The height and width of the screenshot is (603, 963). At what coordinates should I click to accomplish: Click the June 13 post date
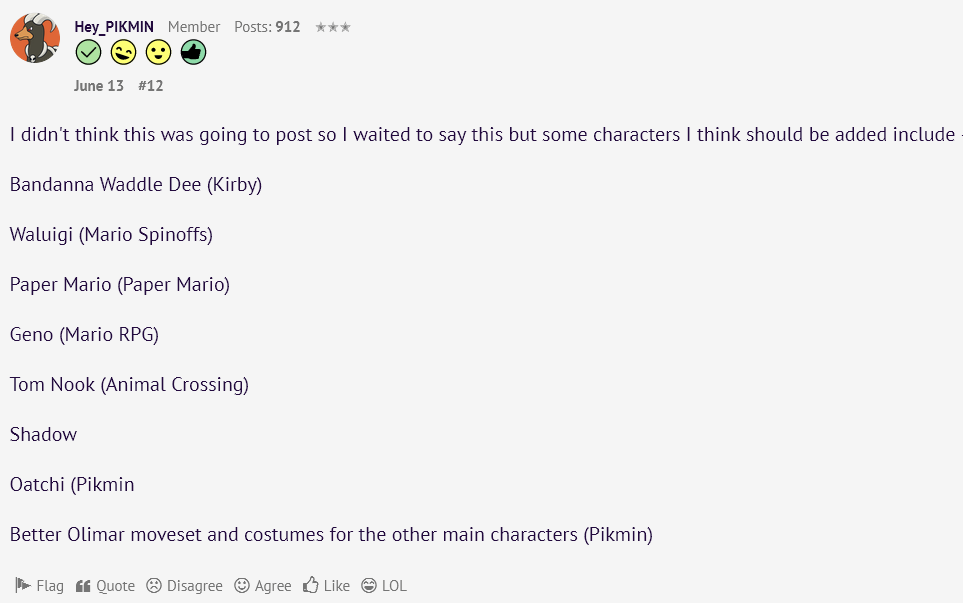(99, 86)
